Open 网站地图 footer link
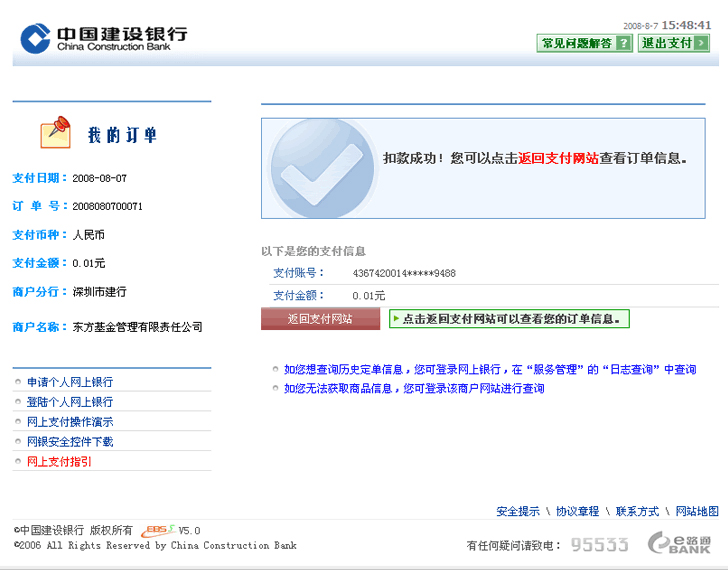This screenshot has height=570, width=728. tap(697, 512)
